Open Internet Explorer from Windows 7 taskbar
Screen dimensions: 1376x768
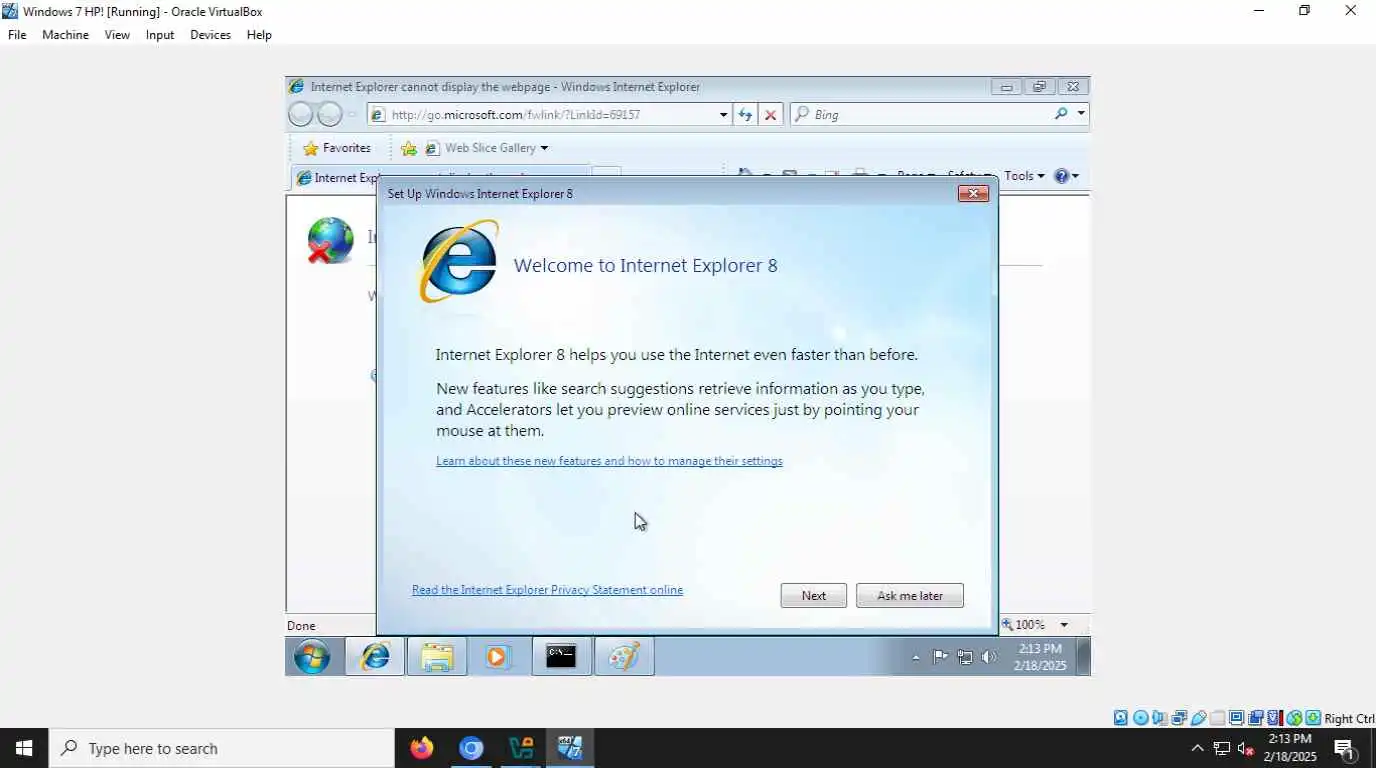pyautogui.click(x=375, y=657)
